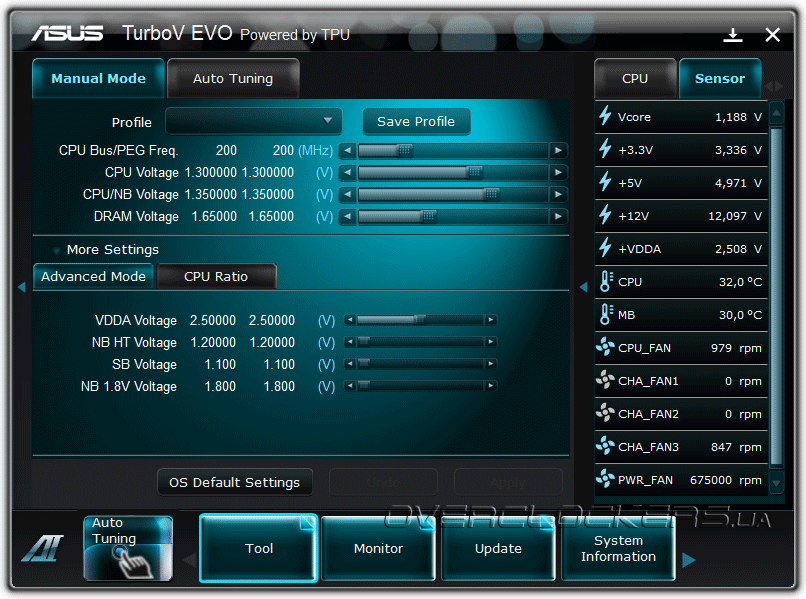
Task: Click the Auto Tuning shortcut tile with hand icon
Action: [x=128, y=548]
